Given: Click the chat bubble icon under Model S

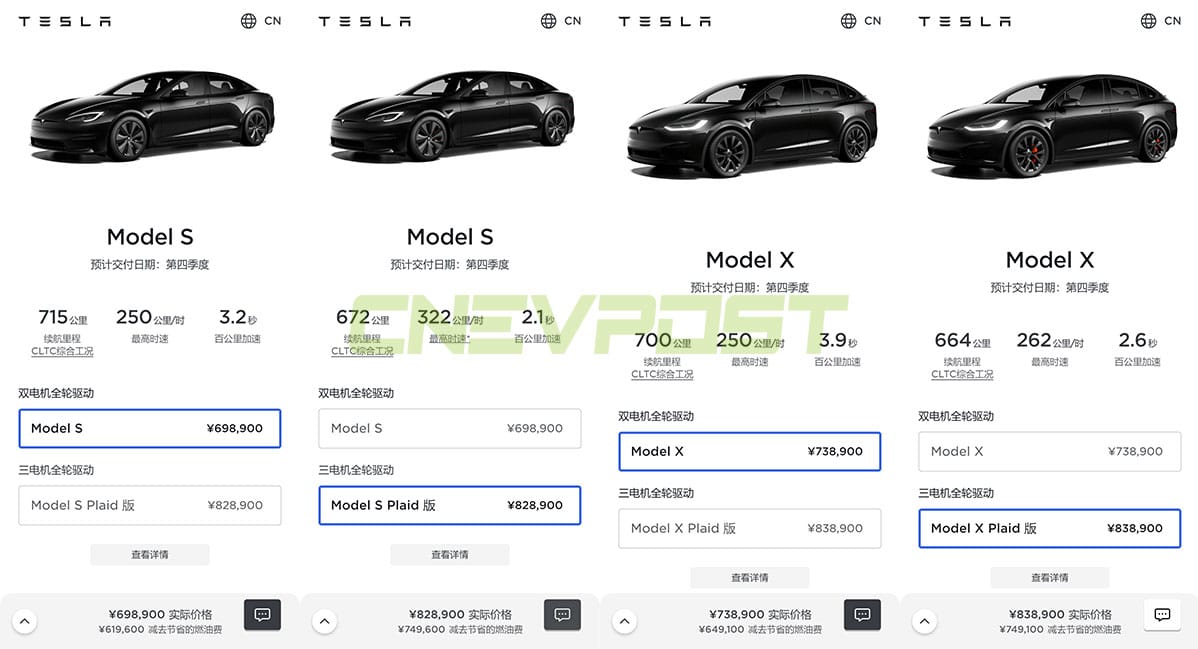Looking at the screenshot, I should 262,614.
